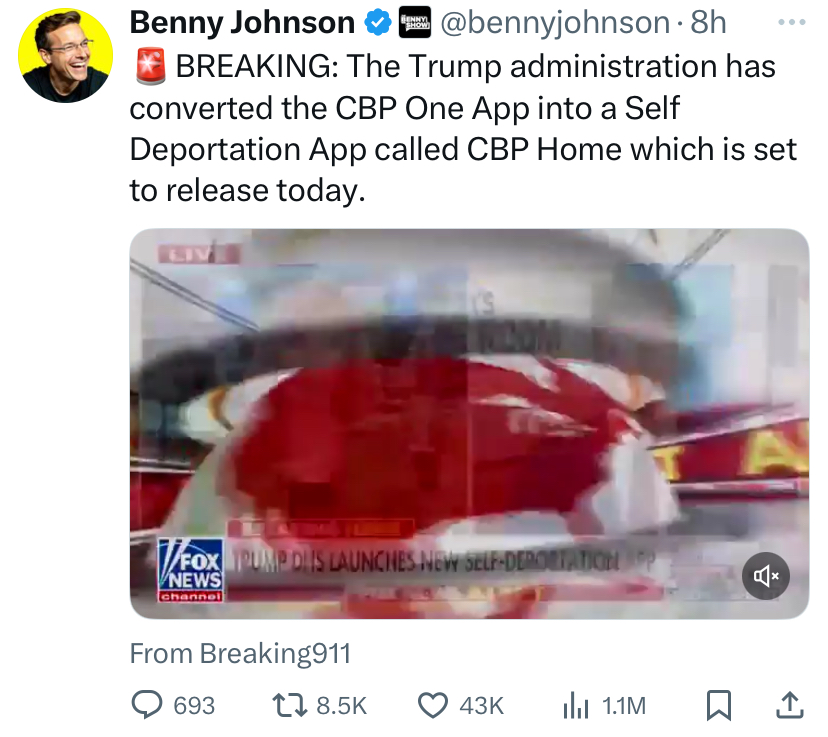Open the Benny Show affiliation badge
Screen dimensions: 828x737
415,23
